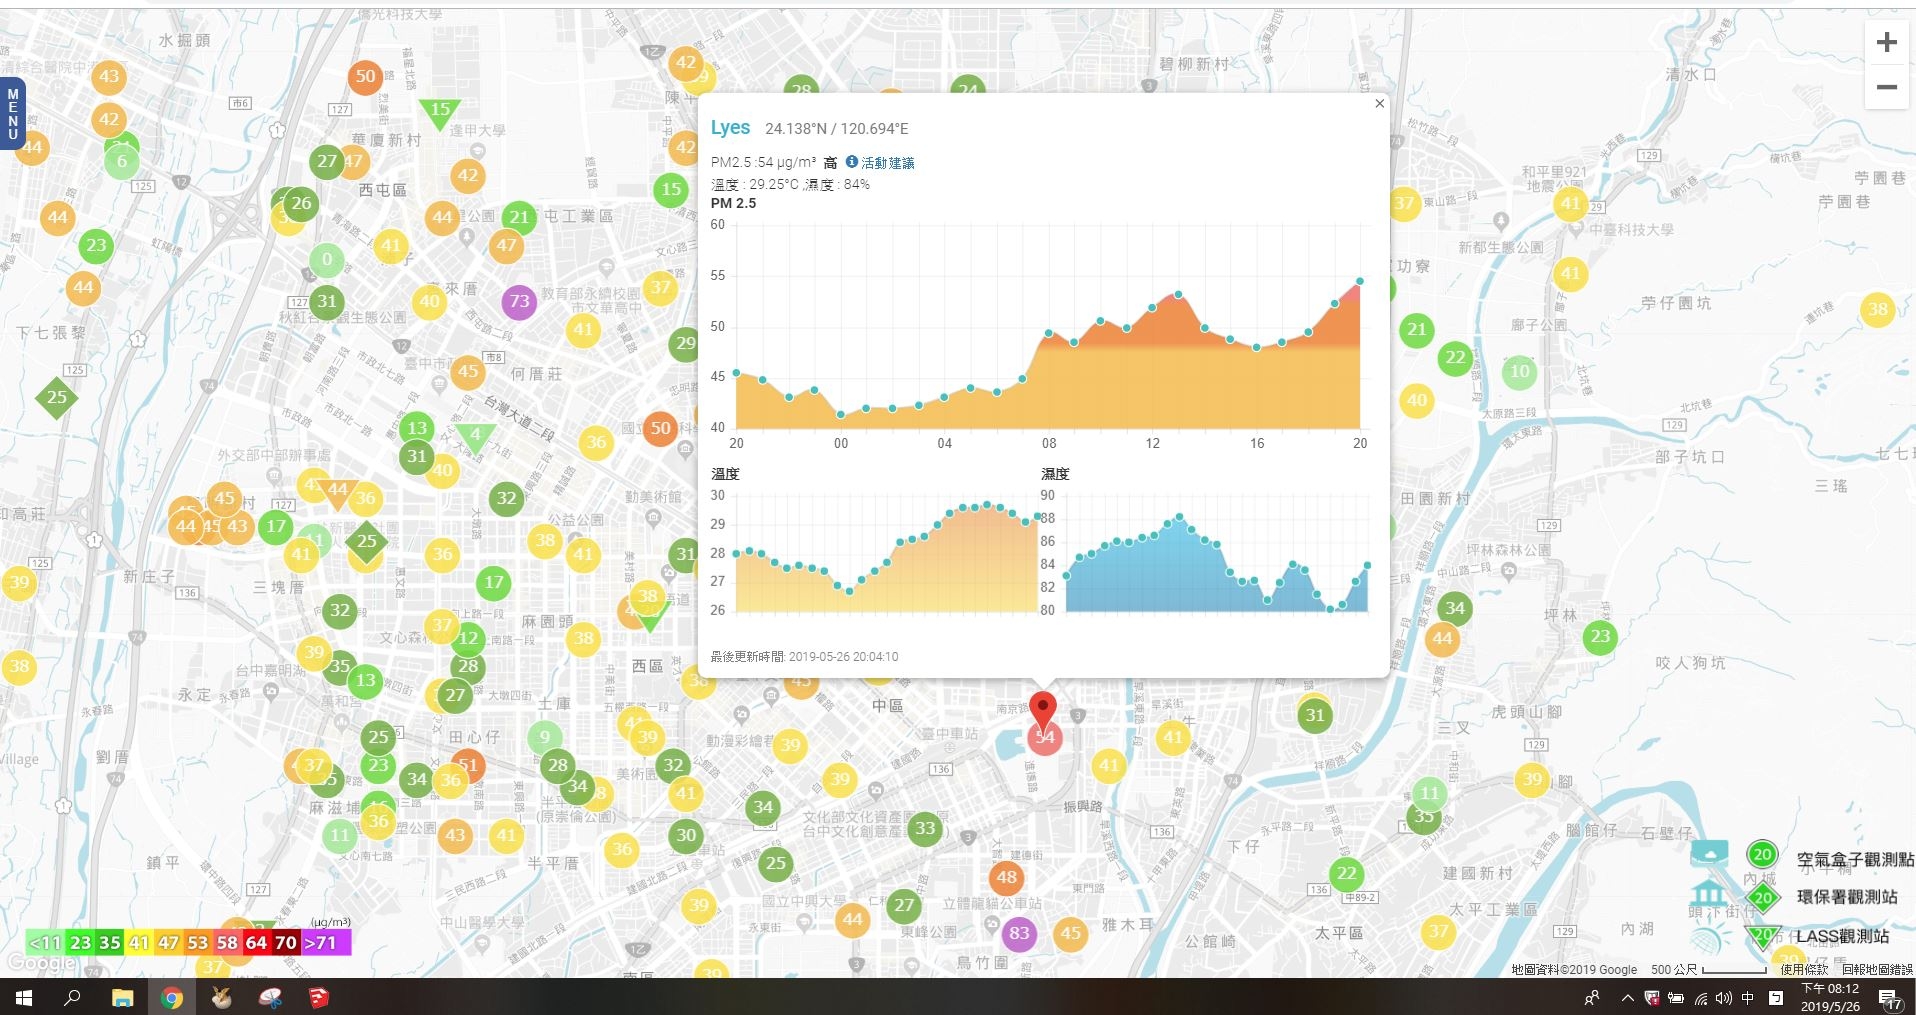Viewport: 1916px width, 1015px height.
Task: Click the 空氣盒子觀測點 circle legend icon
Action: tap(1762, 855)
